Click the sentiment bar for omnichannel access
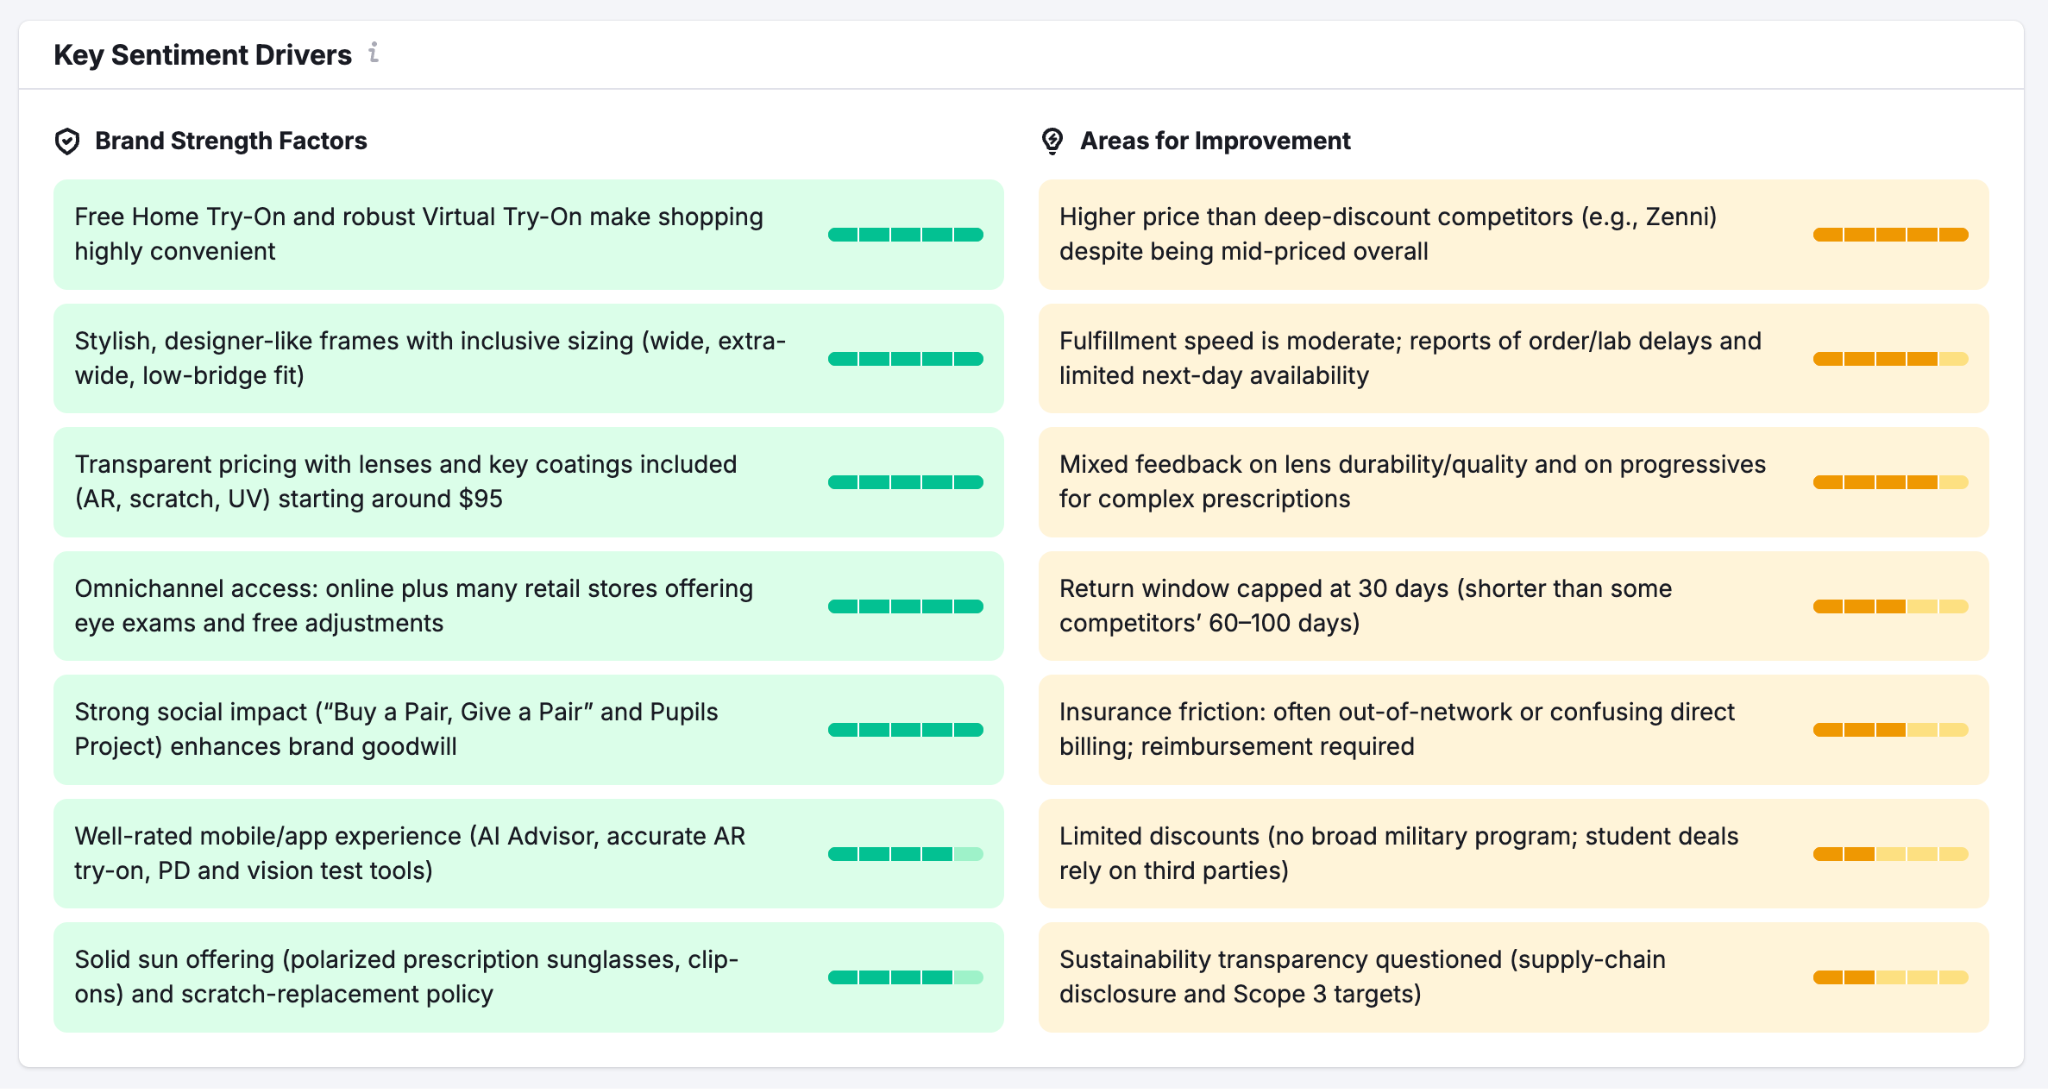The image size is (2048, 1089). tap(905, 605)
